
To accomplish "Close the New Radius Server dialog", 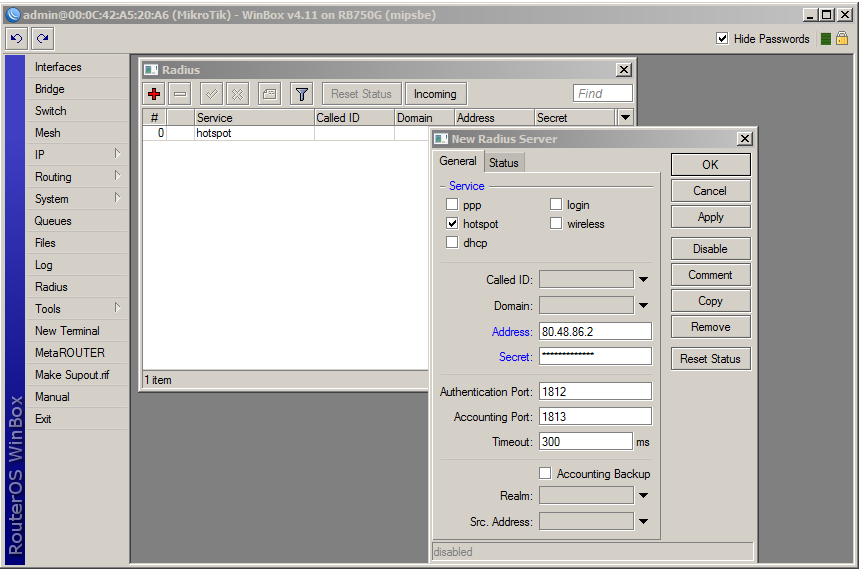I will point(744,139).
